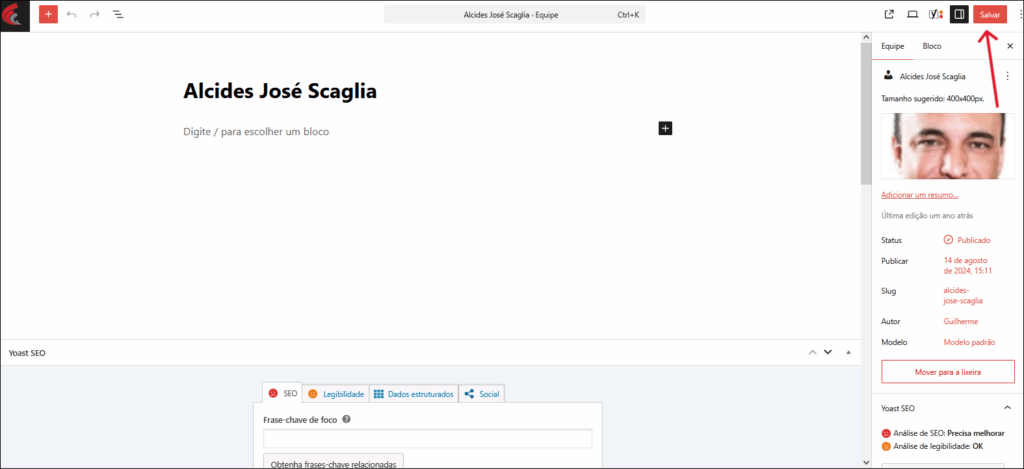Move the Yoast SEO metabox down
Viewport: 1024px width, 469px height.
tap(828, 352)
